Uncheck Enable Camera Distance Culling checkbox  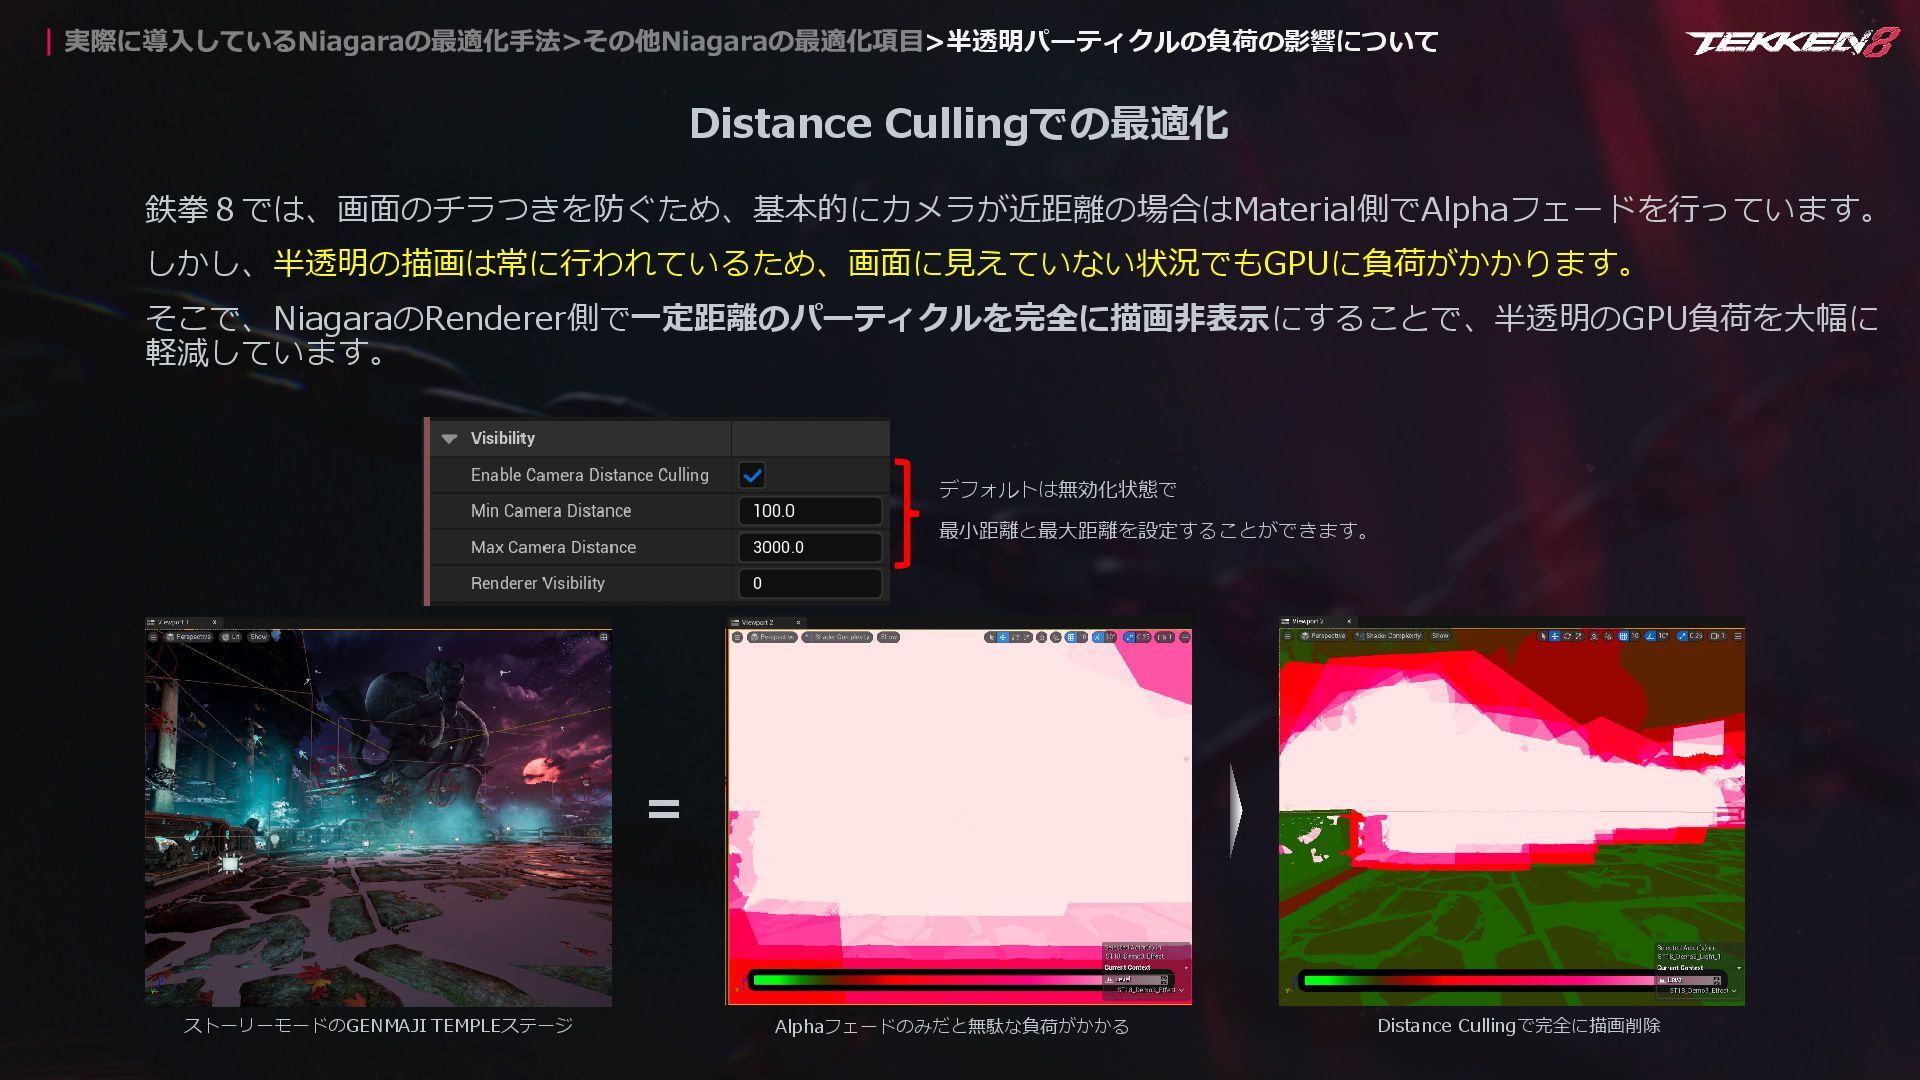click(752, 475)
